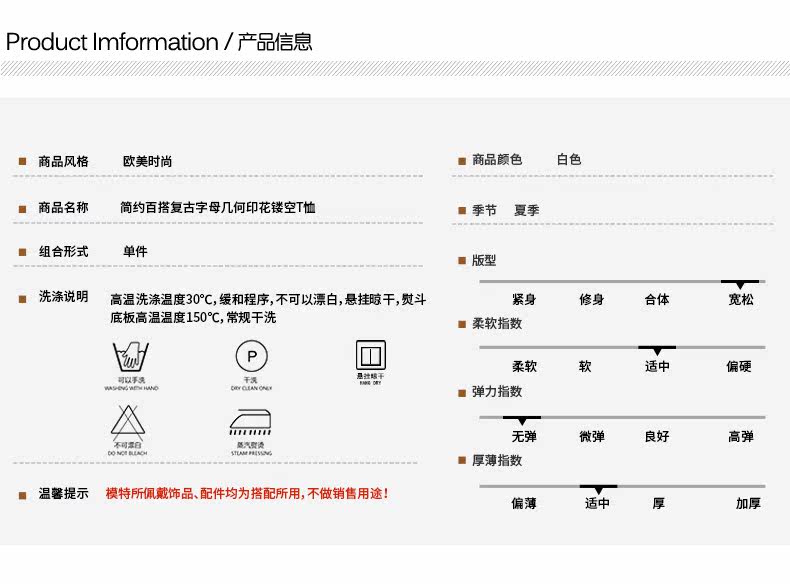
Task: Click the Product Imformation heading
Action: click(x=159, y=42)
